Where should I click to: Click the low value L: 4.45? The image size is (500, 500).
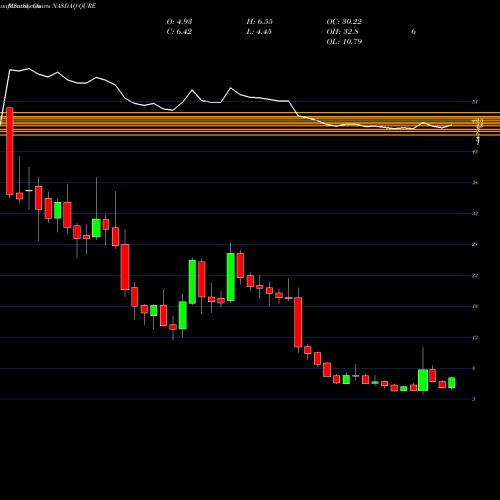(259, 32)
